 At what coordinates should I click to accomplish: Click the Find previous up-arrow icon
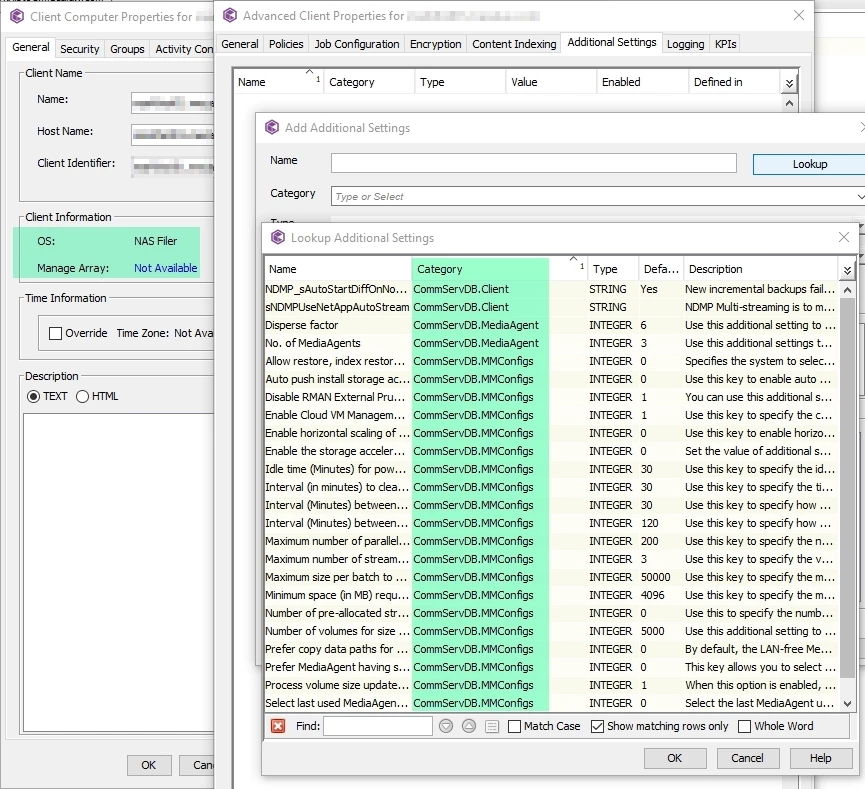pyautogui.click(x=468, y=726)
